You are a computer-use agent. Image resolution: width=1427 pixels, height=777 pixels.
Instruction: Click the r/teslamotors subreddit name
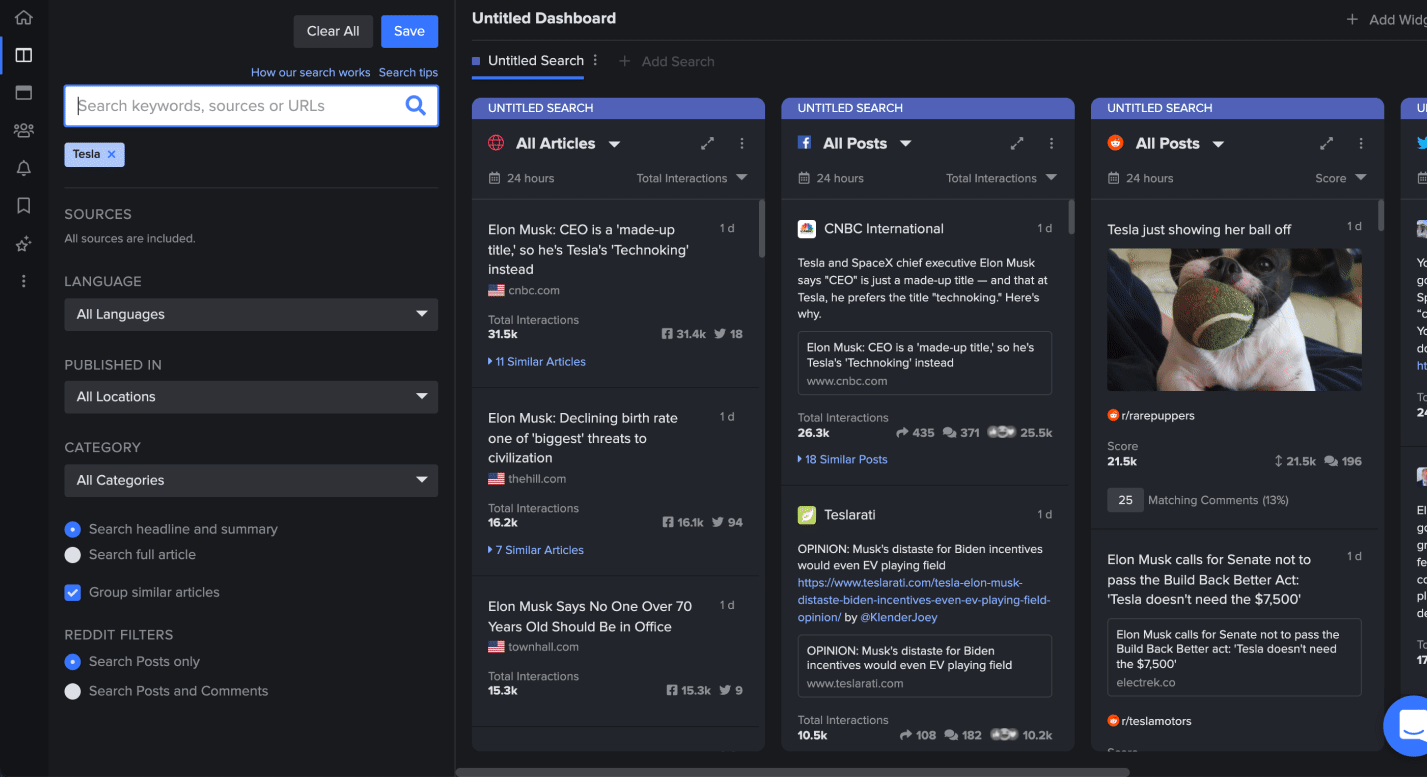[1157, 721]
